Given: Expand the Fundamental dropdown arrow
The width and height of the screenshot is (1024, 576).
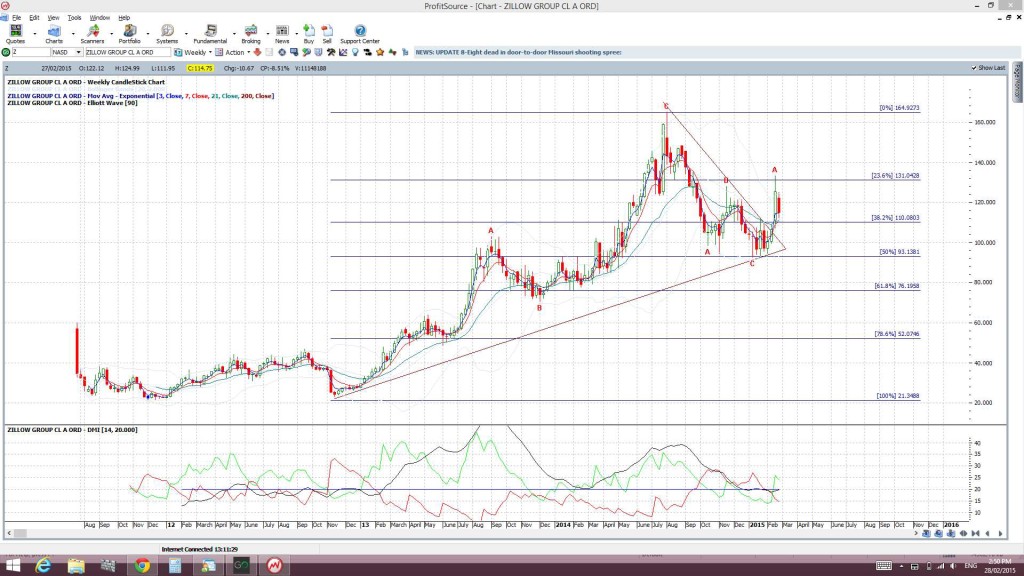Looking at the screenshot, I should (233, 33).
